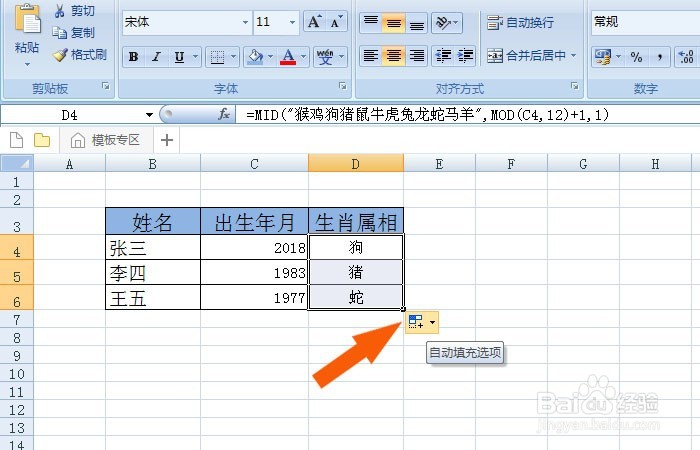
Task: Toggle underline formatting
Action: pos(179,57)
